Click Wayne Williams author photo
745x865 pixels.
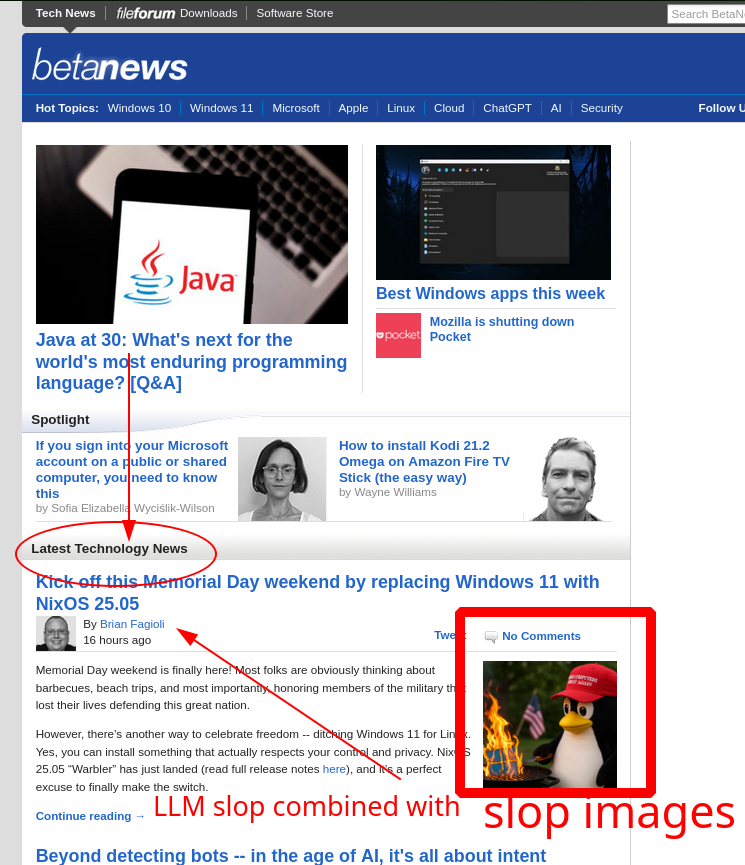click(567, 479)
